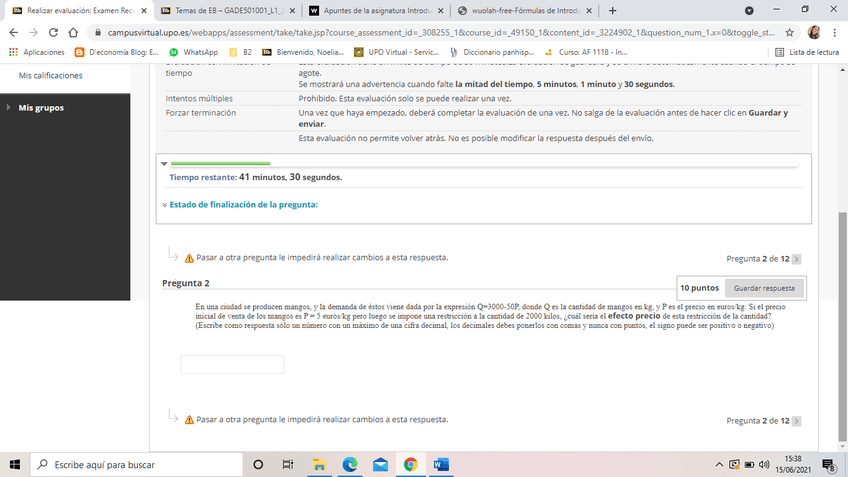Viewport: 848px width, 477px height.
Task: Click the next question arrow at top
Action: tap(796, 259)
